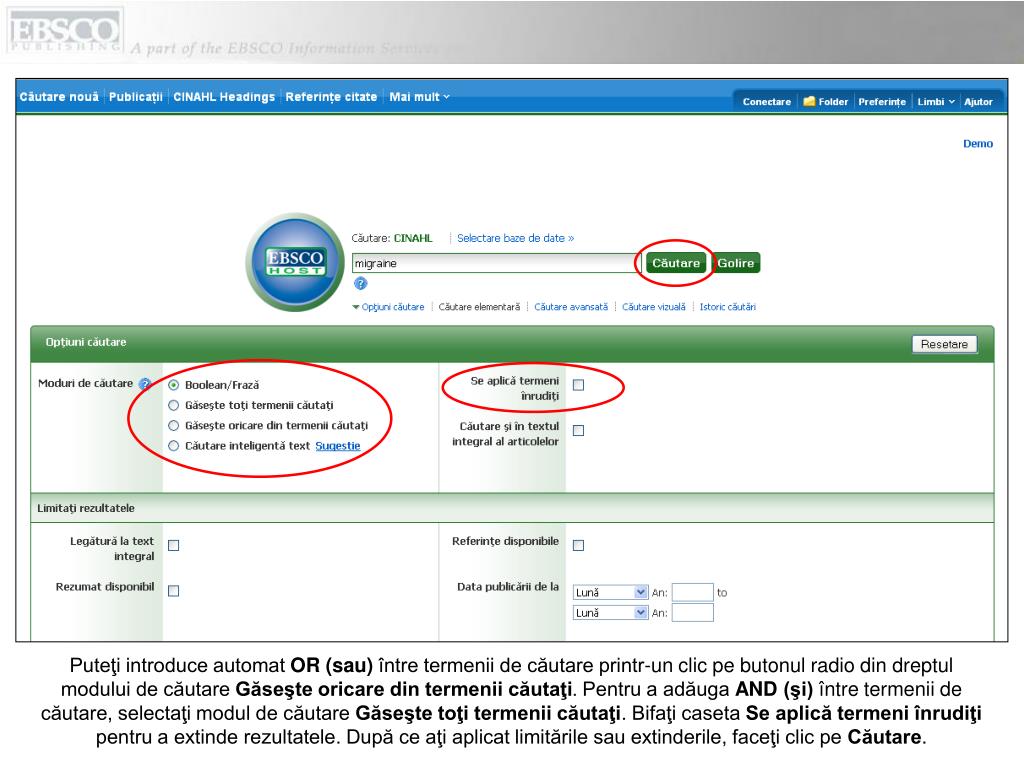This screenshot has width=1024, height=768.
Task: Collapse Opțiuni căutare expander link
Action: (x=389, y=307)
